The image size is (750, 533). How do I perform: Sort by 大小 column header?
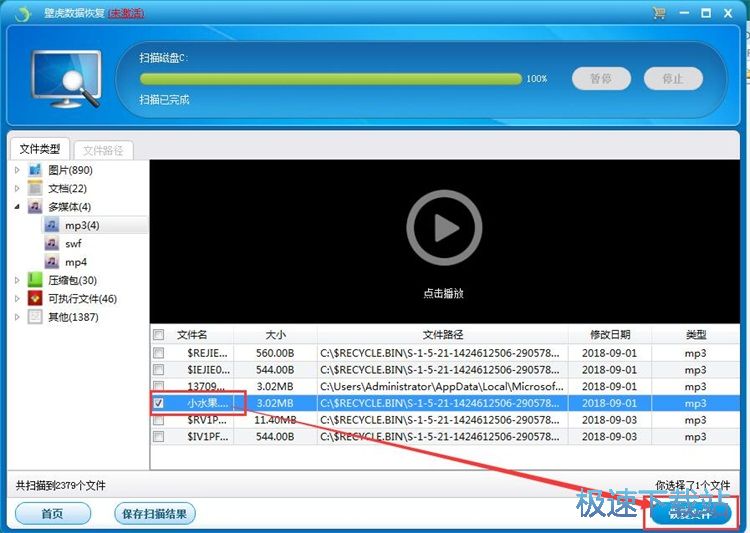tap(276, 334)
